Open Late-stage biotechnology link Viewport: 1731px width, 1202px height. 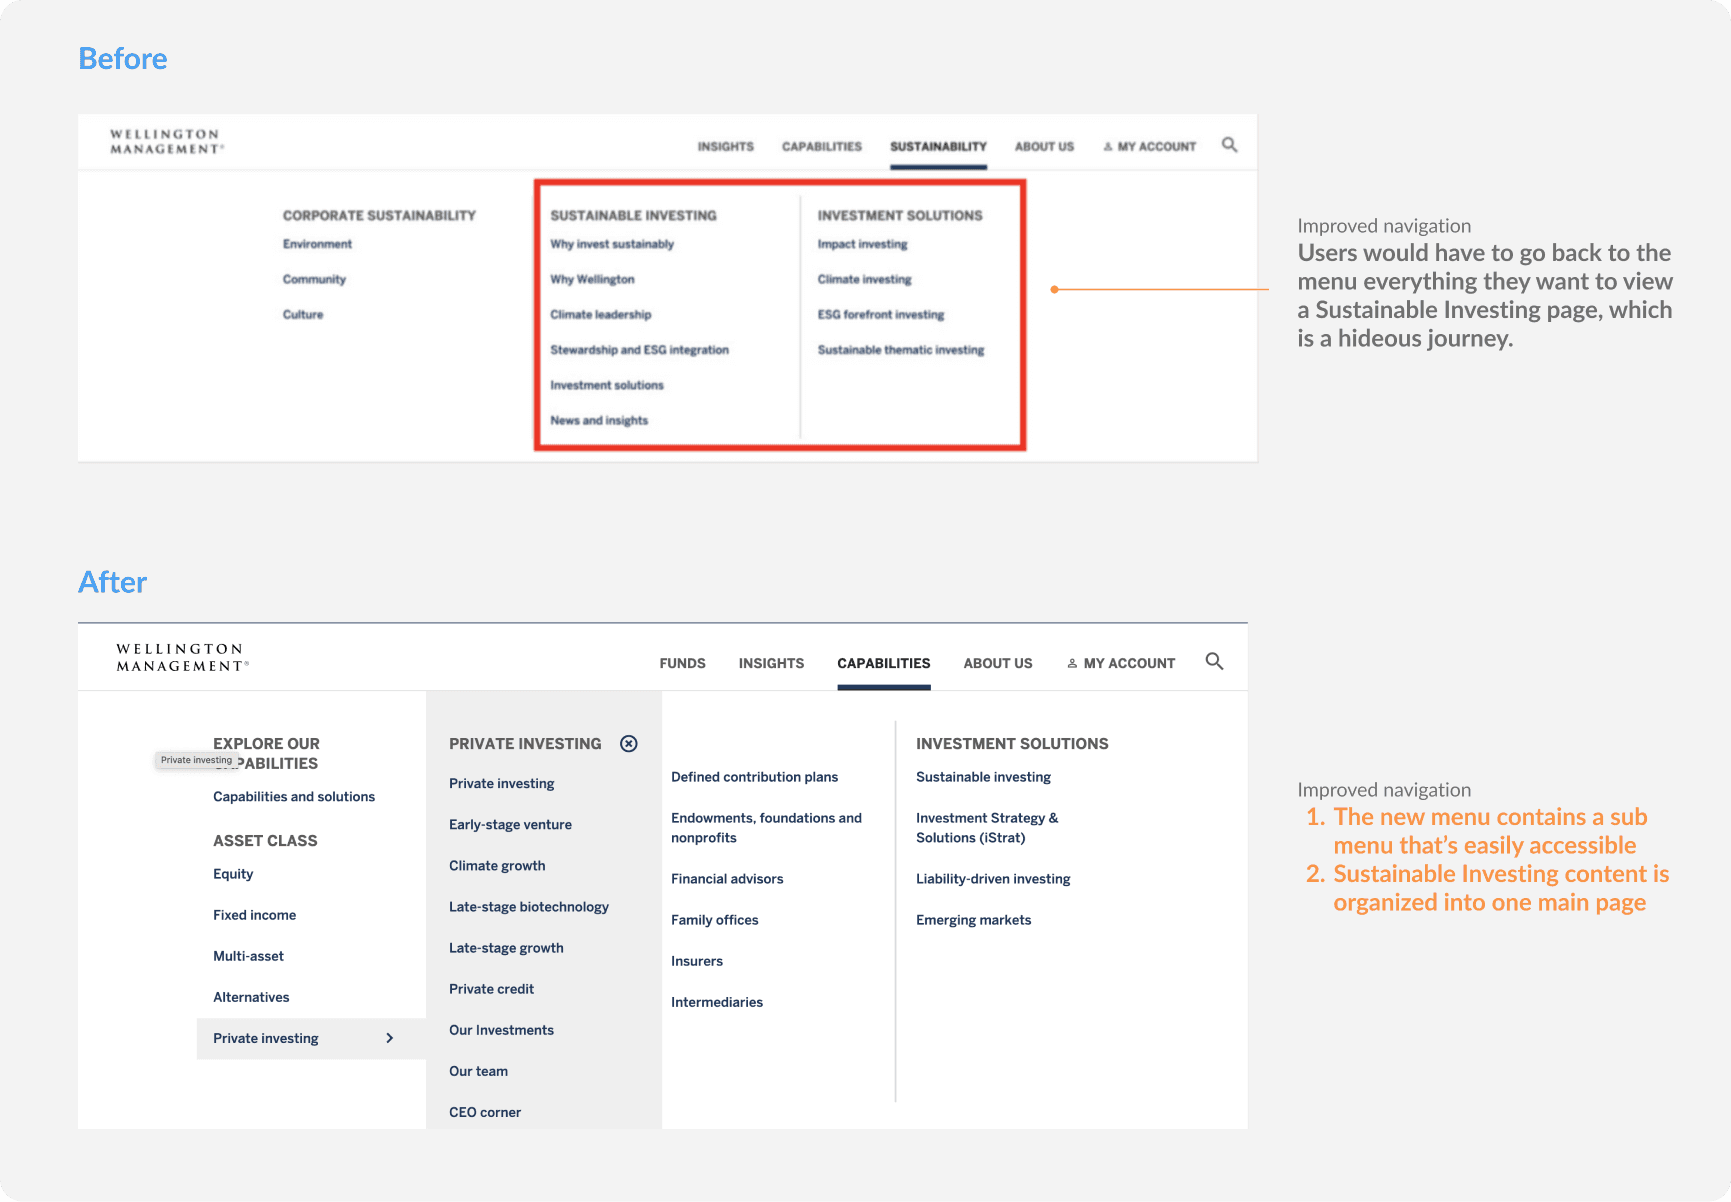[x=529, y=907]
